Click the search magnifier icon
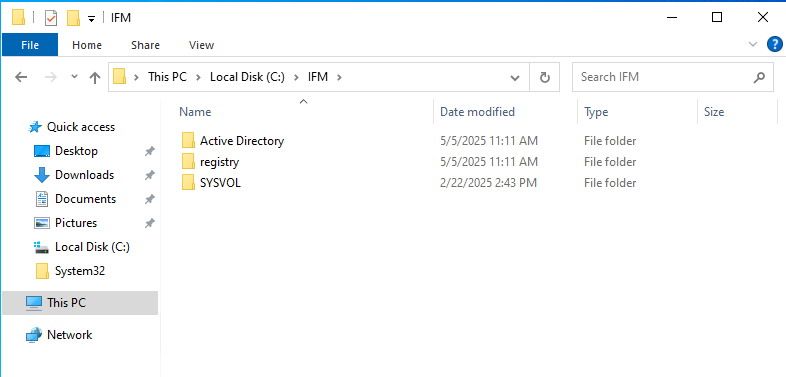 coord(759,77)
